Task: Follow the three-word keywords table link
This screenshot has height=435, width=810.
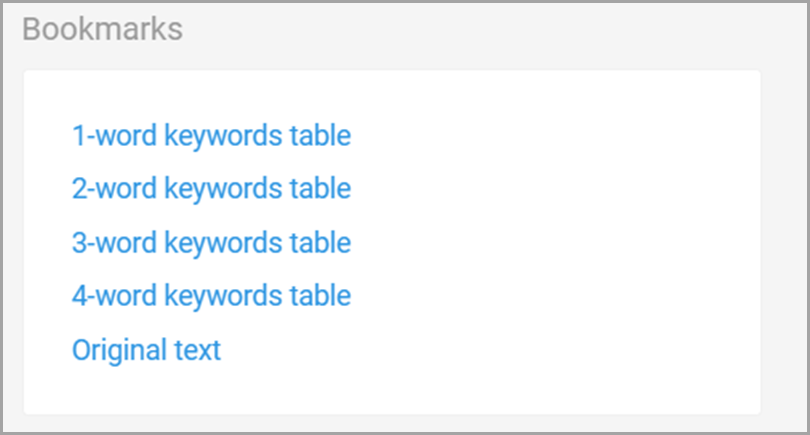Action: tap(211, 243)
